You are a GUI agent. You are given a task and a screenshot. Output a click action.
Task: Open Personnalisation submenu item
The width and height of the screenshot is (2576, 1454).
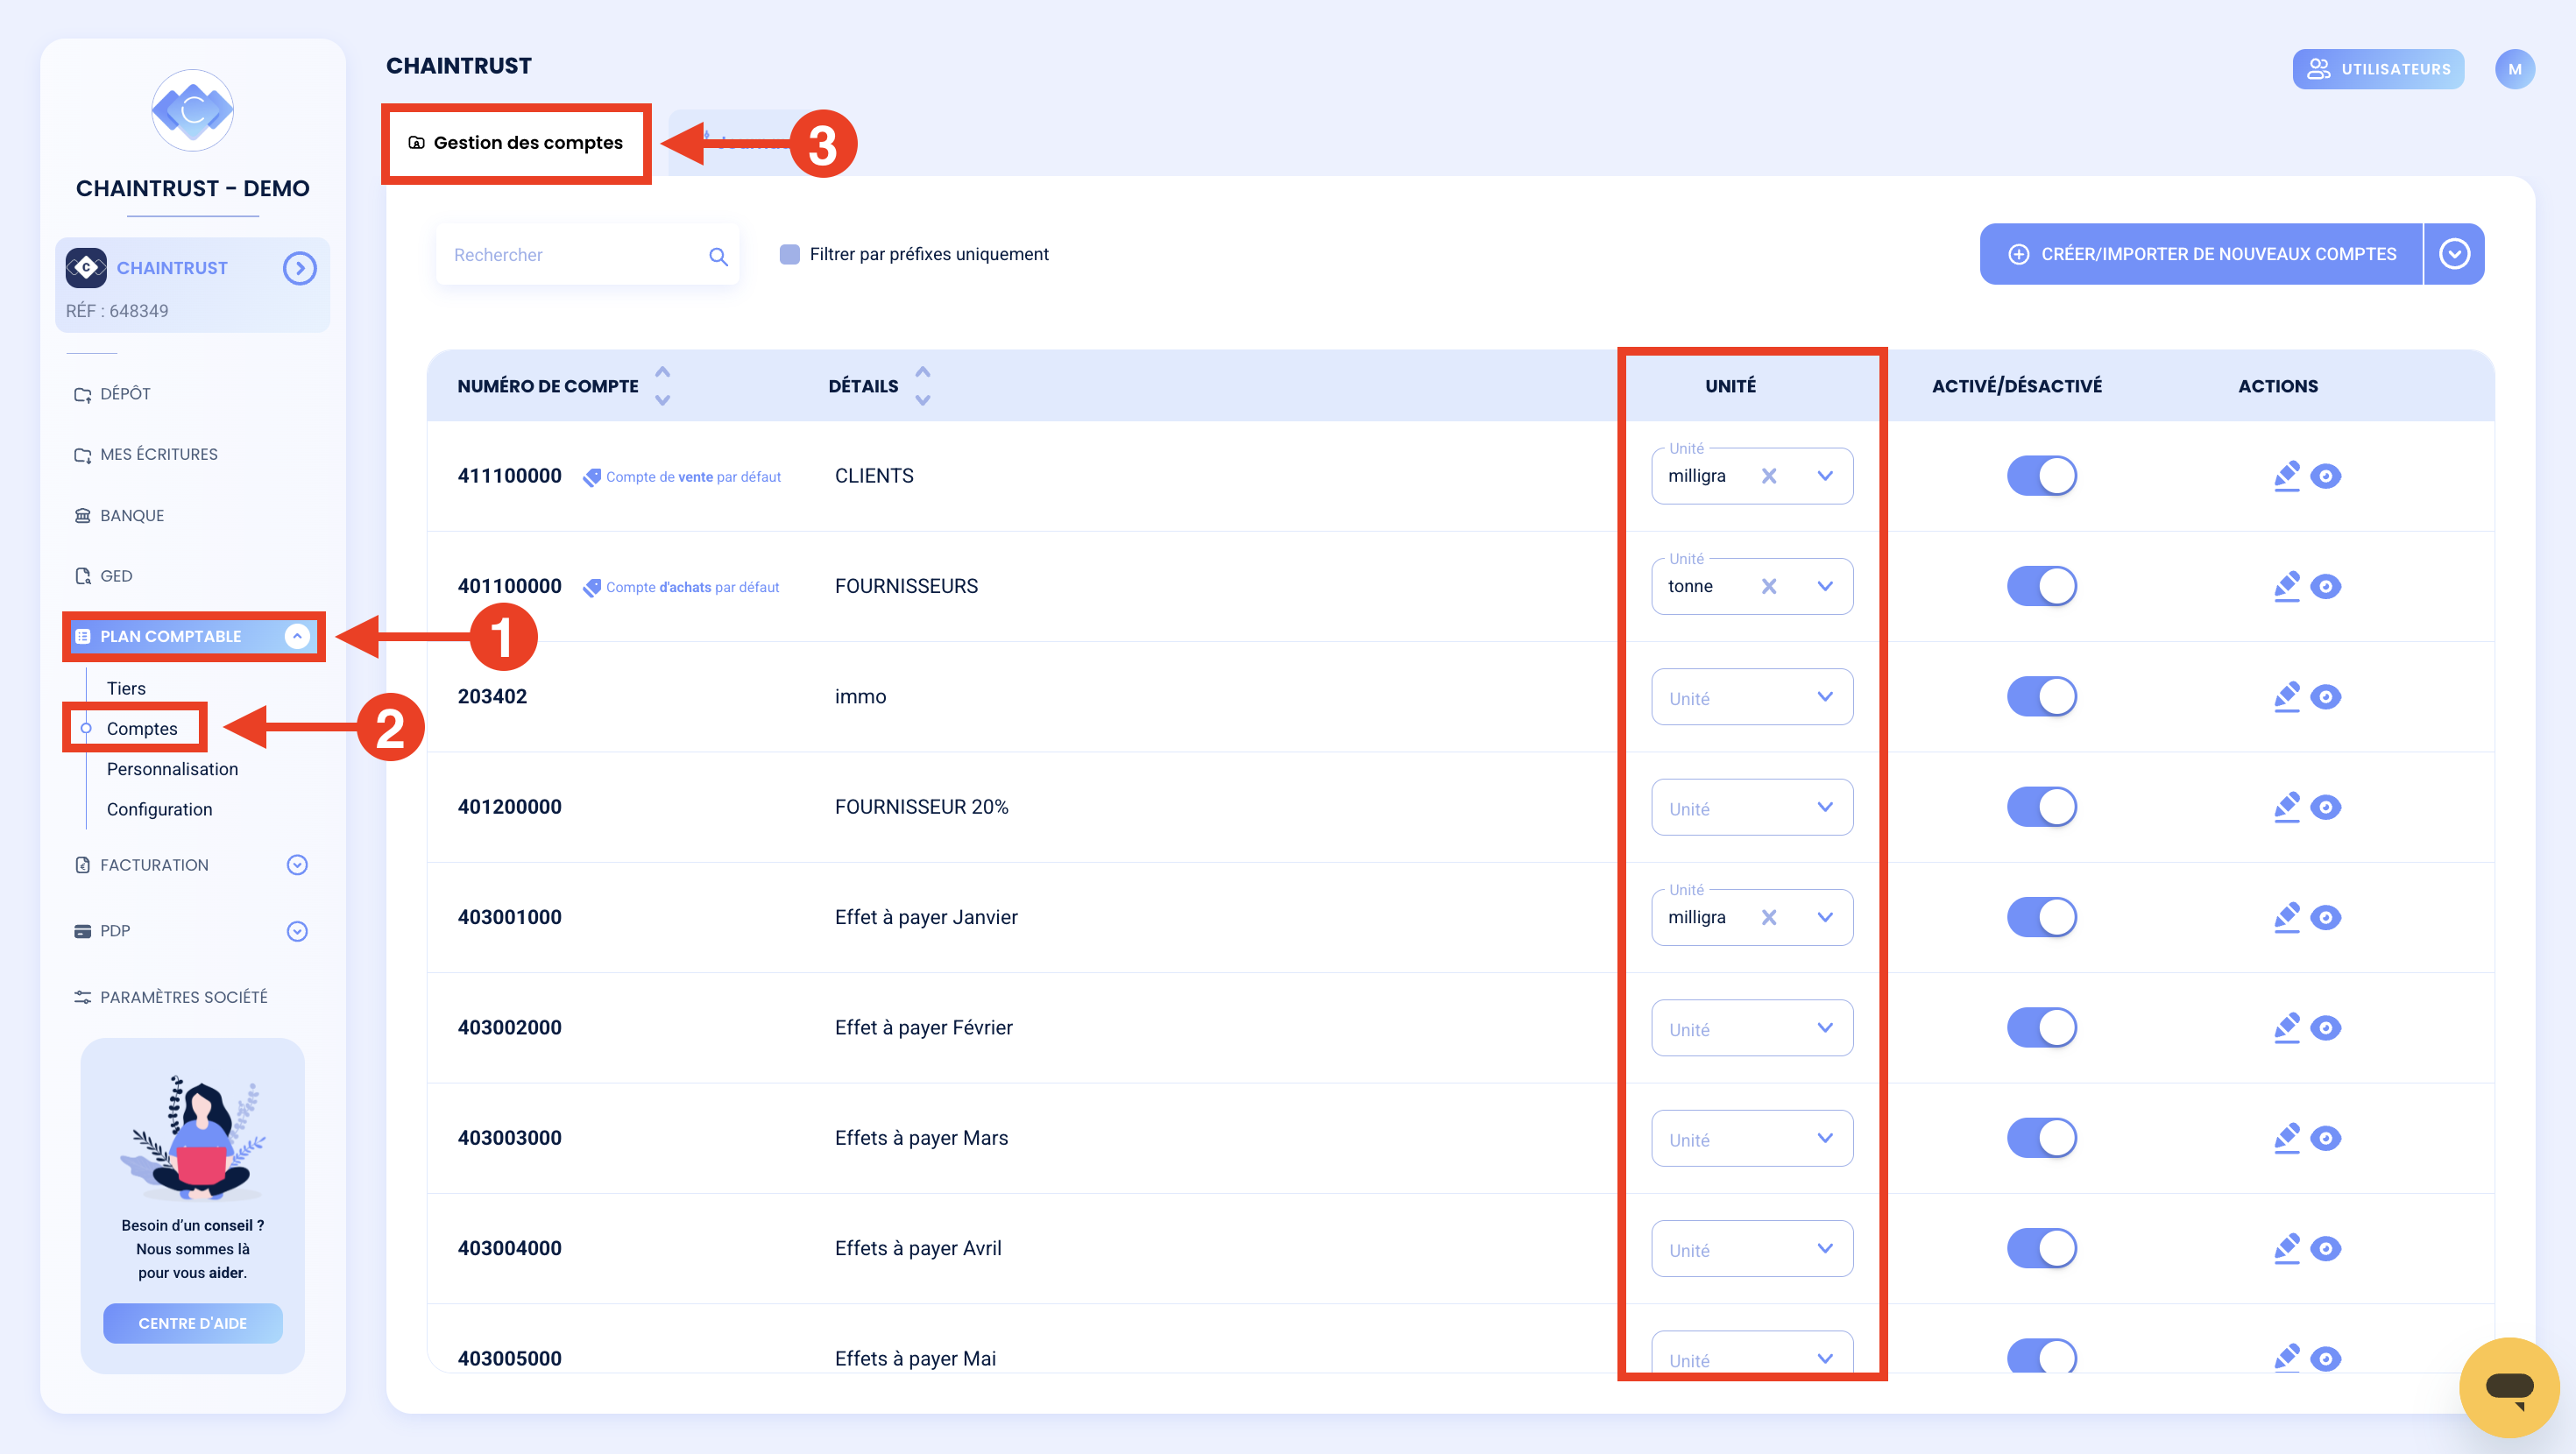click(172, 769)
